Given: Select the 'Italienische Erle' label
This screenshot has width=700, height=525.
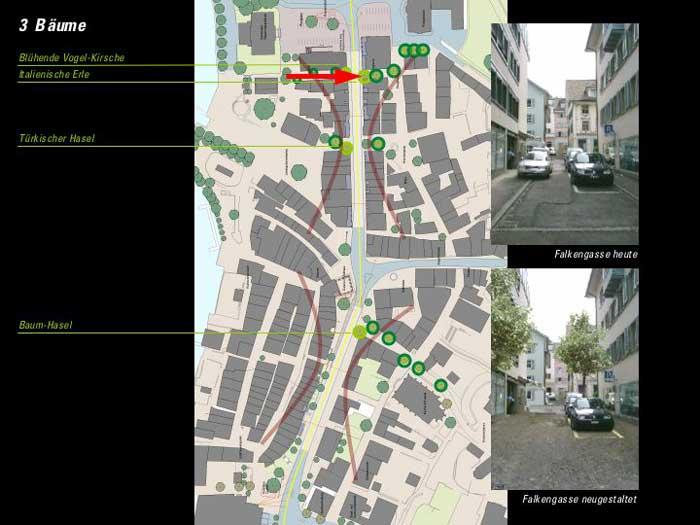Looking at the screenshot, I should tap(54, 74).
